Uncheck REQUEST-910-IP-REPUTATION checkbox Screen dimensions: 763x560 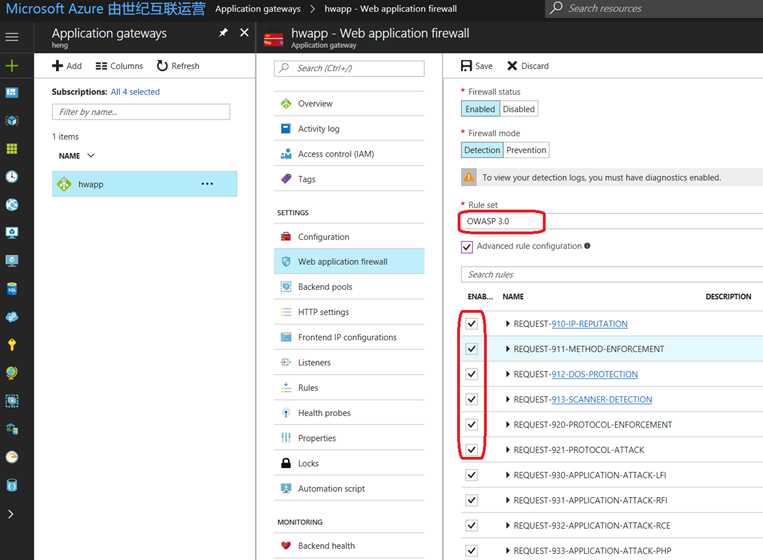pos(472,324)
